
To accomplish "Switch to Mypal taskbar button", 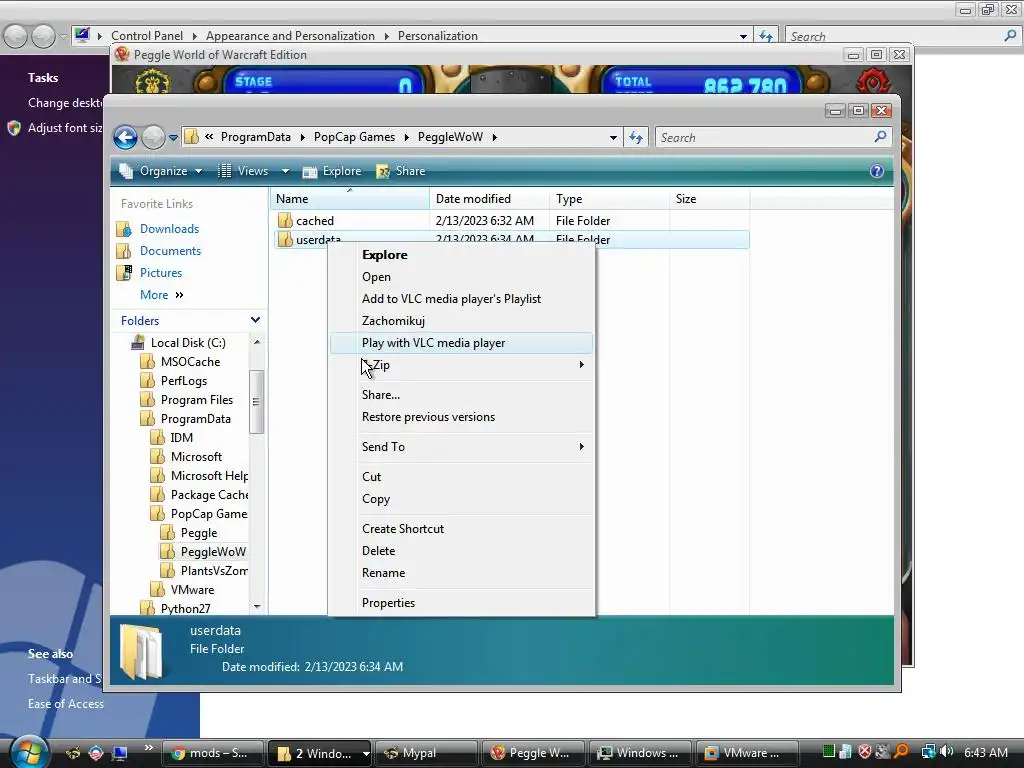I will click(426, 753).
